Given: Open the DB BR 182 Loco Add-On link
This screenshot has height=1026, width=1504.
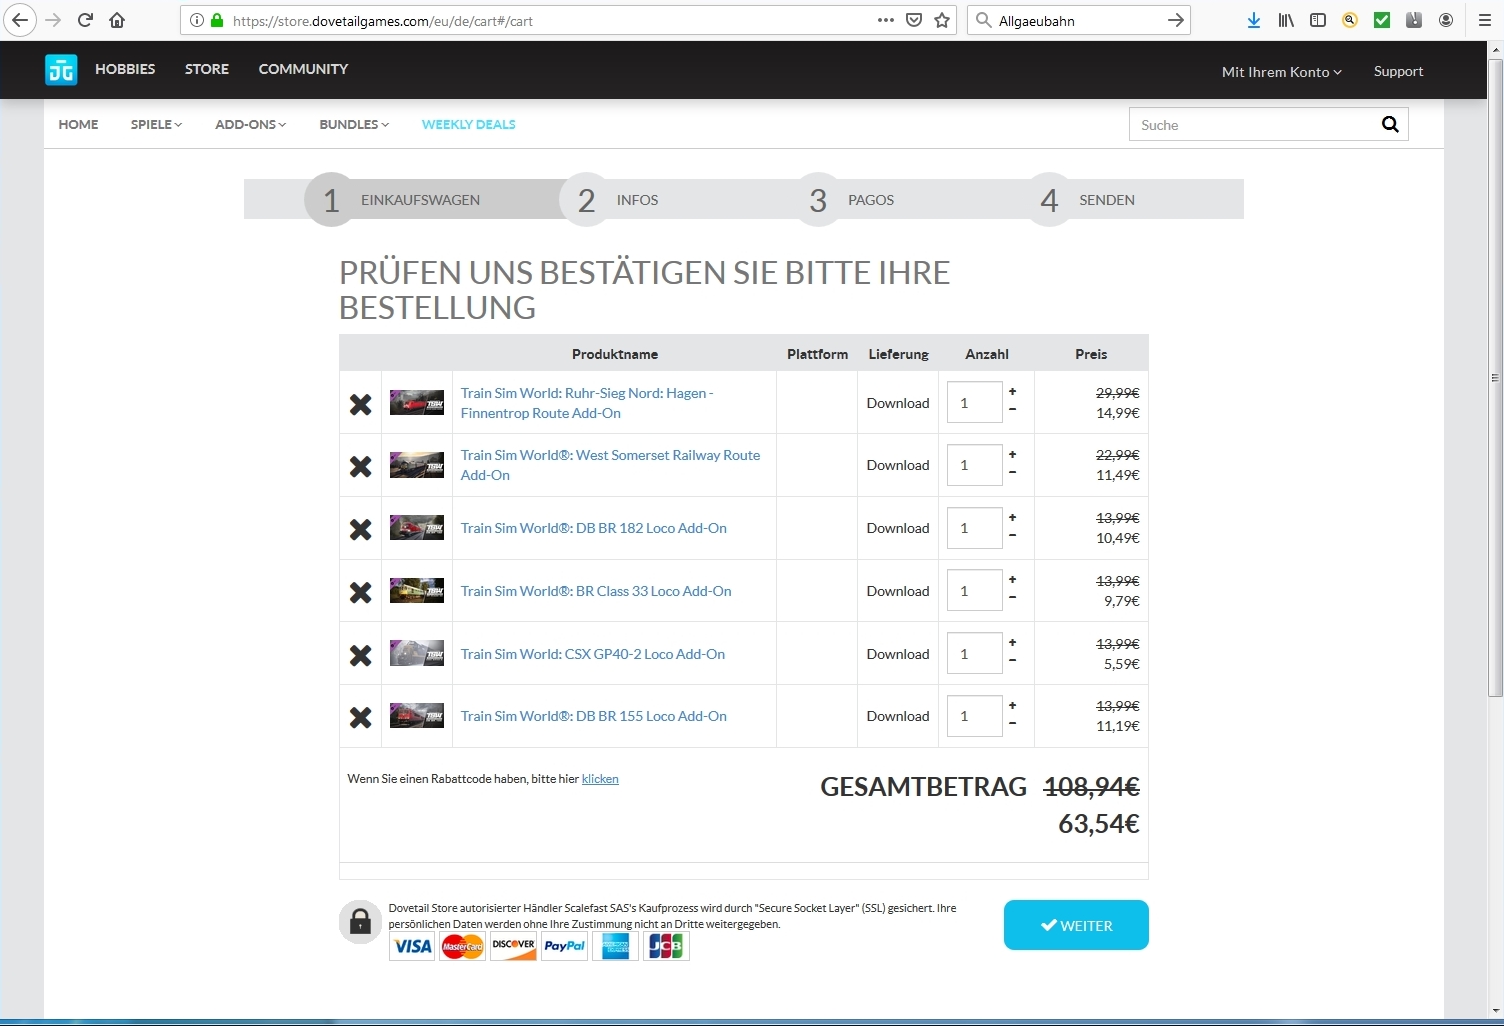Looking at the screenshot, I should tap(594, 528).
